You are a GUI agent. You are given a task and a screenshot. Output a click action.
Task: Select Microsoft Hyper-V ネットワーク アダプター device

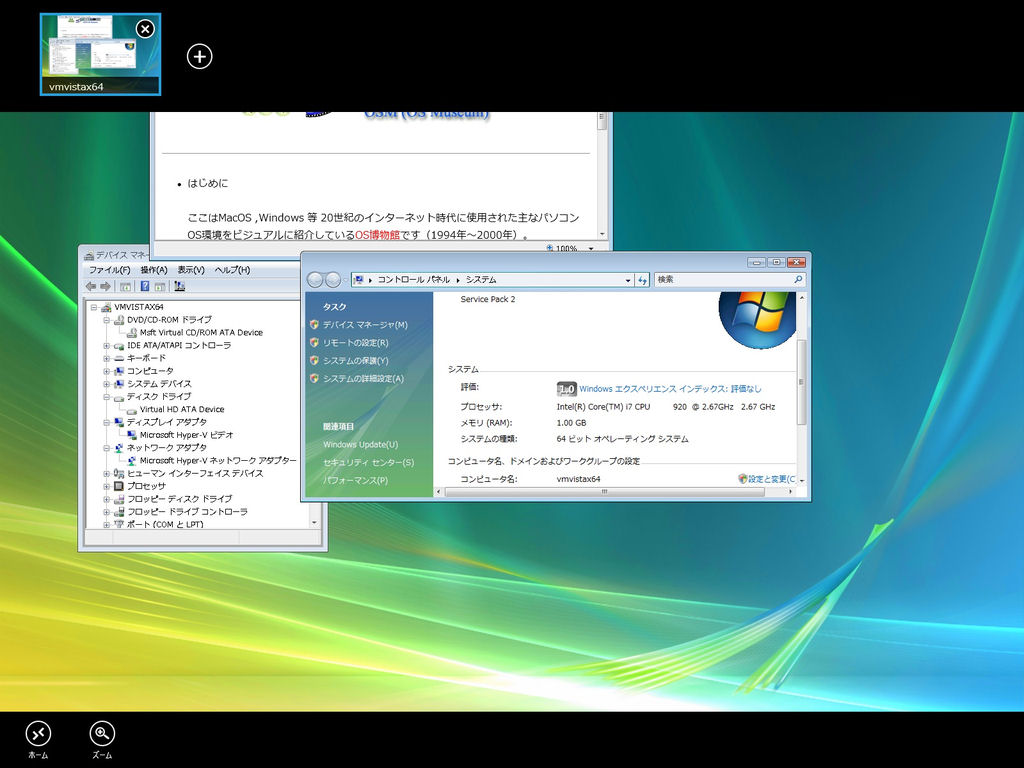[x=218, y=460]
